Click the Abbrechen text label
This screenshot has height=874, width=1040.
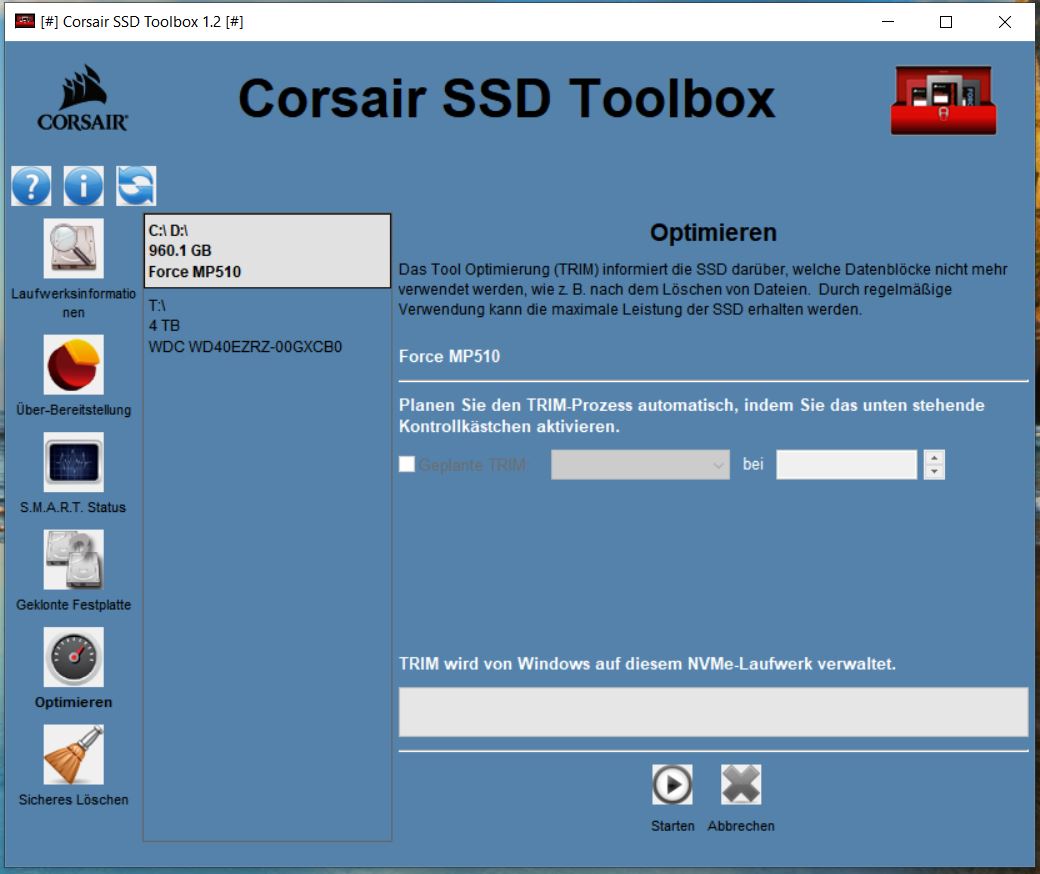coord(741,826)
